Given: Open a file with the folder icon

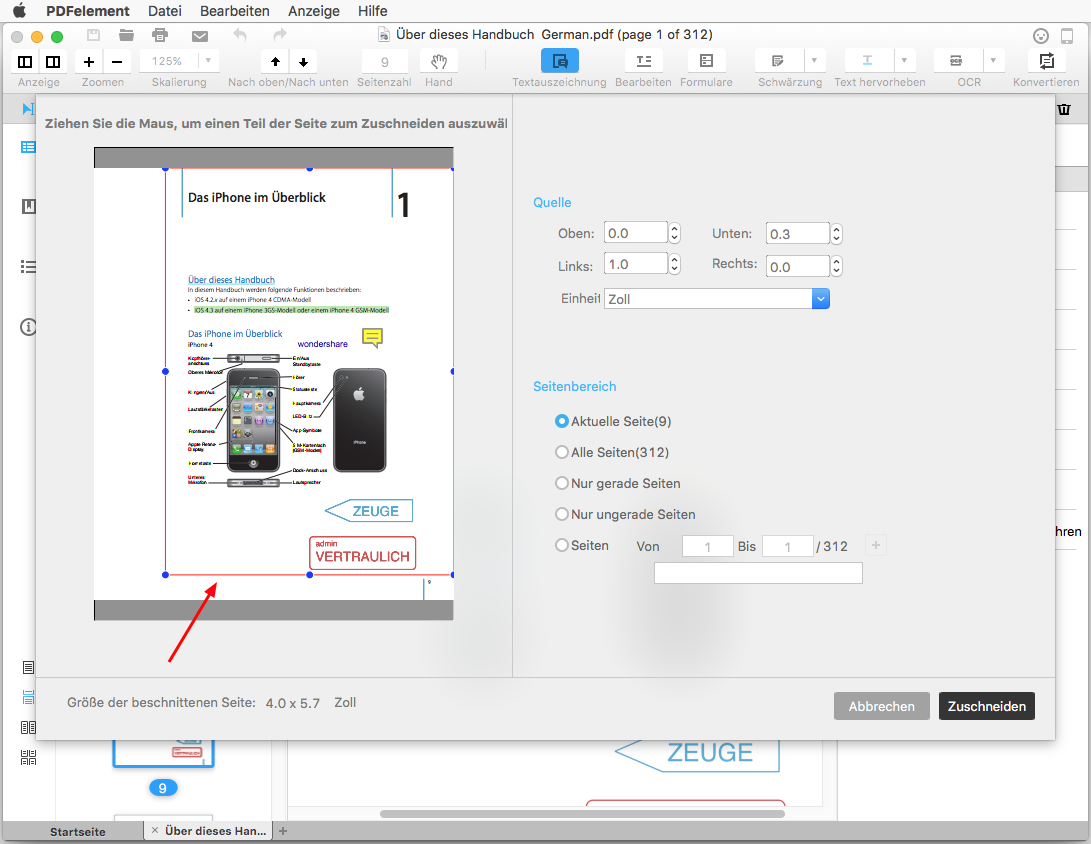Looking at the screenshot, I should pos(126,35).
